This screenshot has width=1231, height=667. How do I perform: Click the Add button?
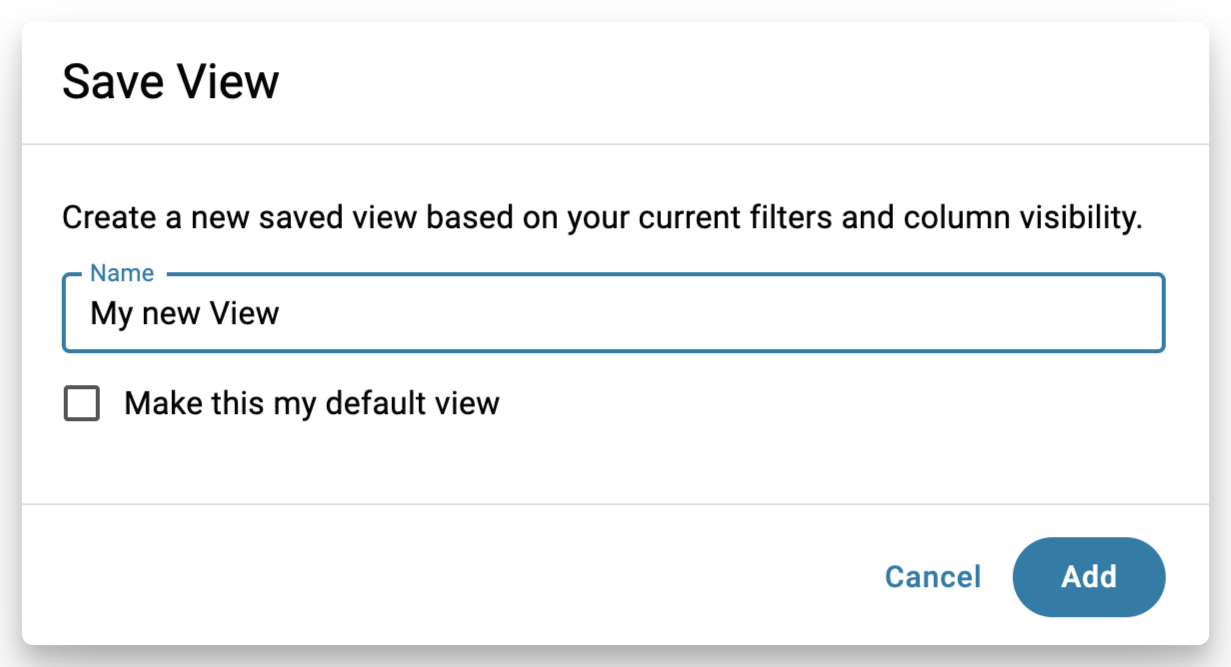pos(1089,577)
